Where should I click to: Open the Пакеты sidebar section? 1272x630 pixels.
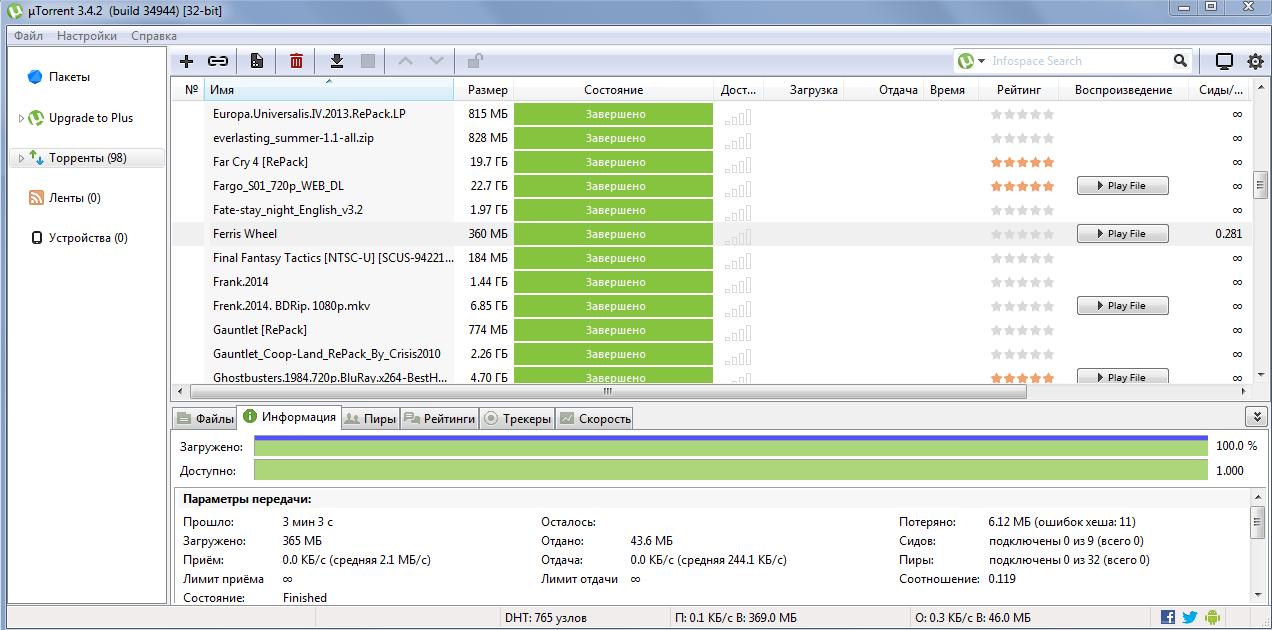pyautogui.click(x=69, y=77)
